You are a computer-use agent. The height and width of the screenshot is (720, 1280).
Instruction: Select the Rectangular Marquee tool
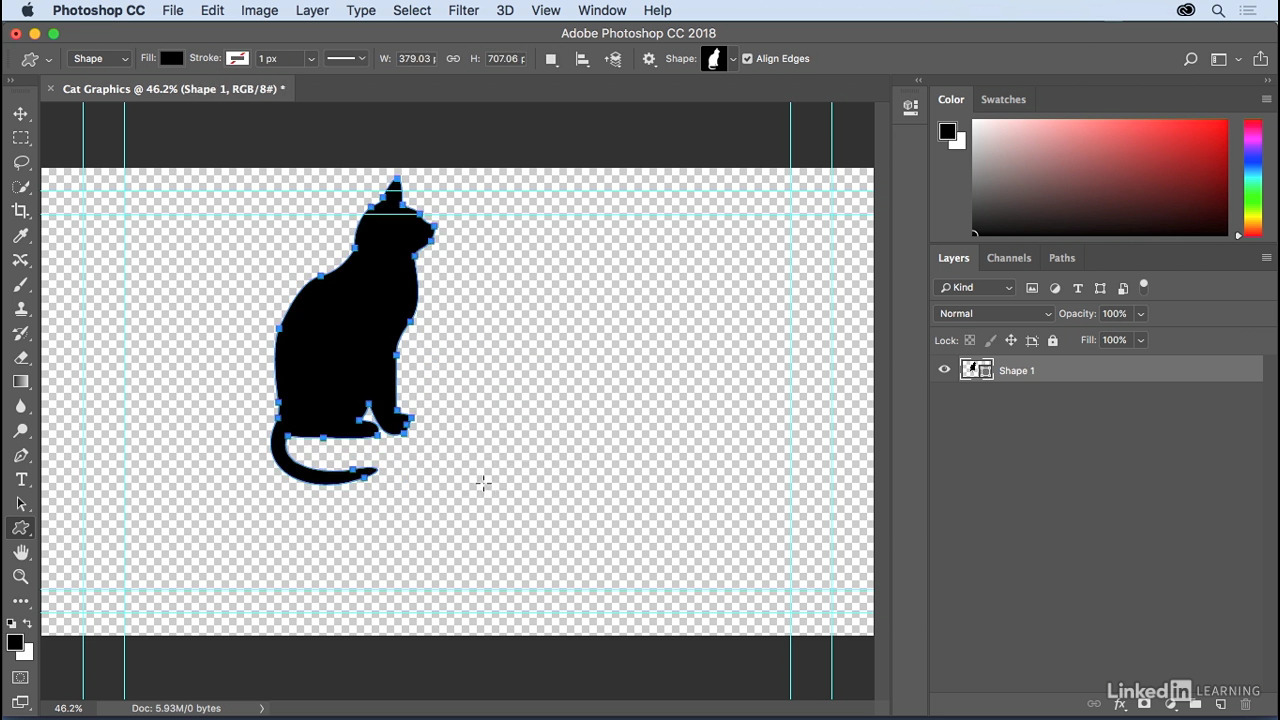coord(21,138)
